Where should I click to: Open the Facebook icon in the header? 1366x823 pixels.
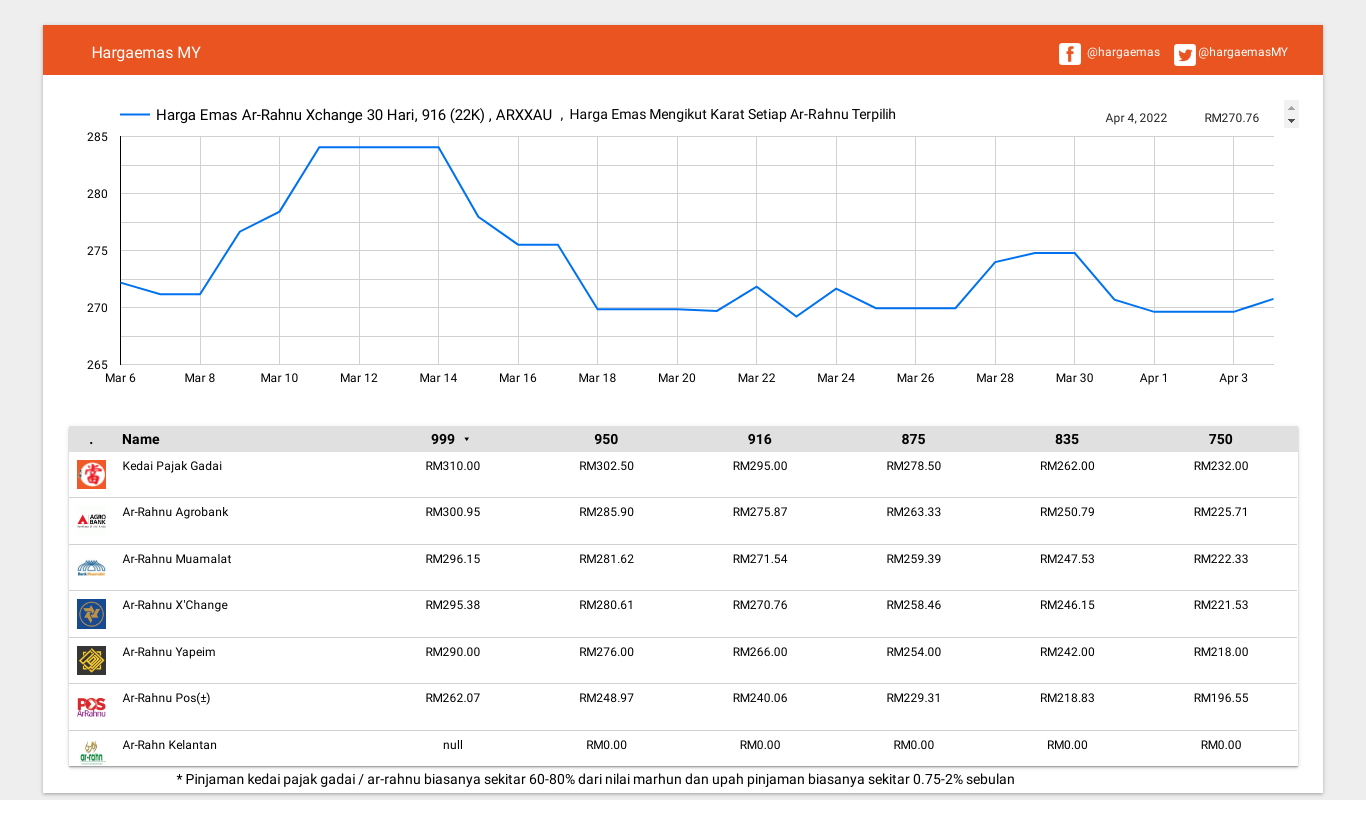click(x=1070, y=54)
